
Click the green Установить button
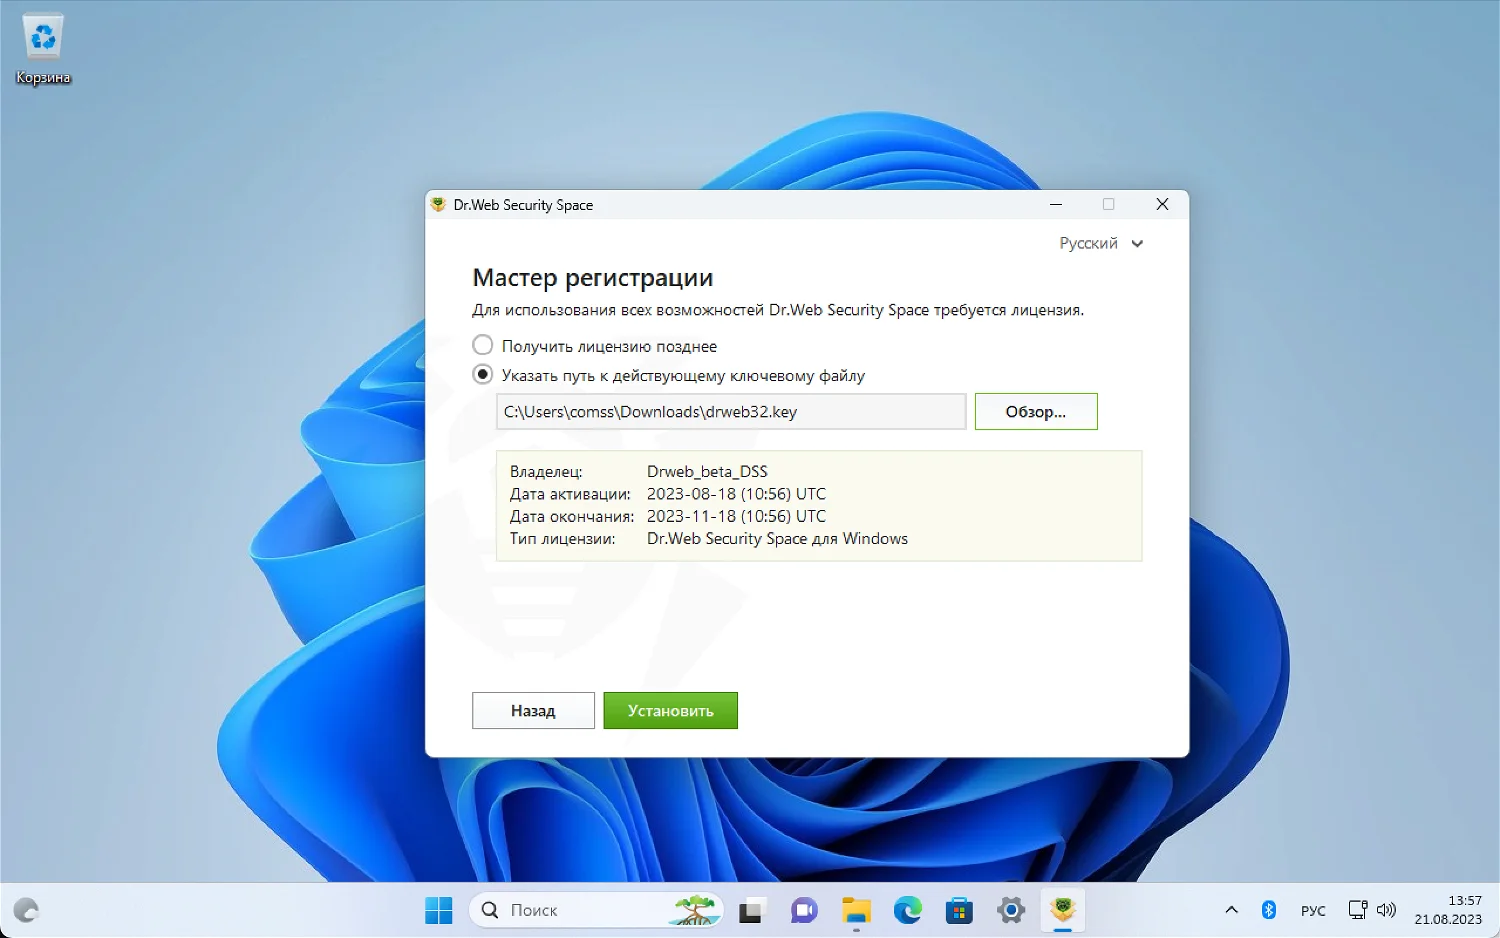pyautogui.click(x=670, y=710)
